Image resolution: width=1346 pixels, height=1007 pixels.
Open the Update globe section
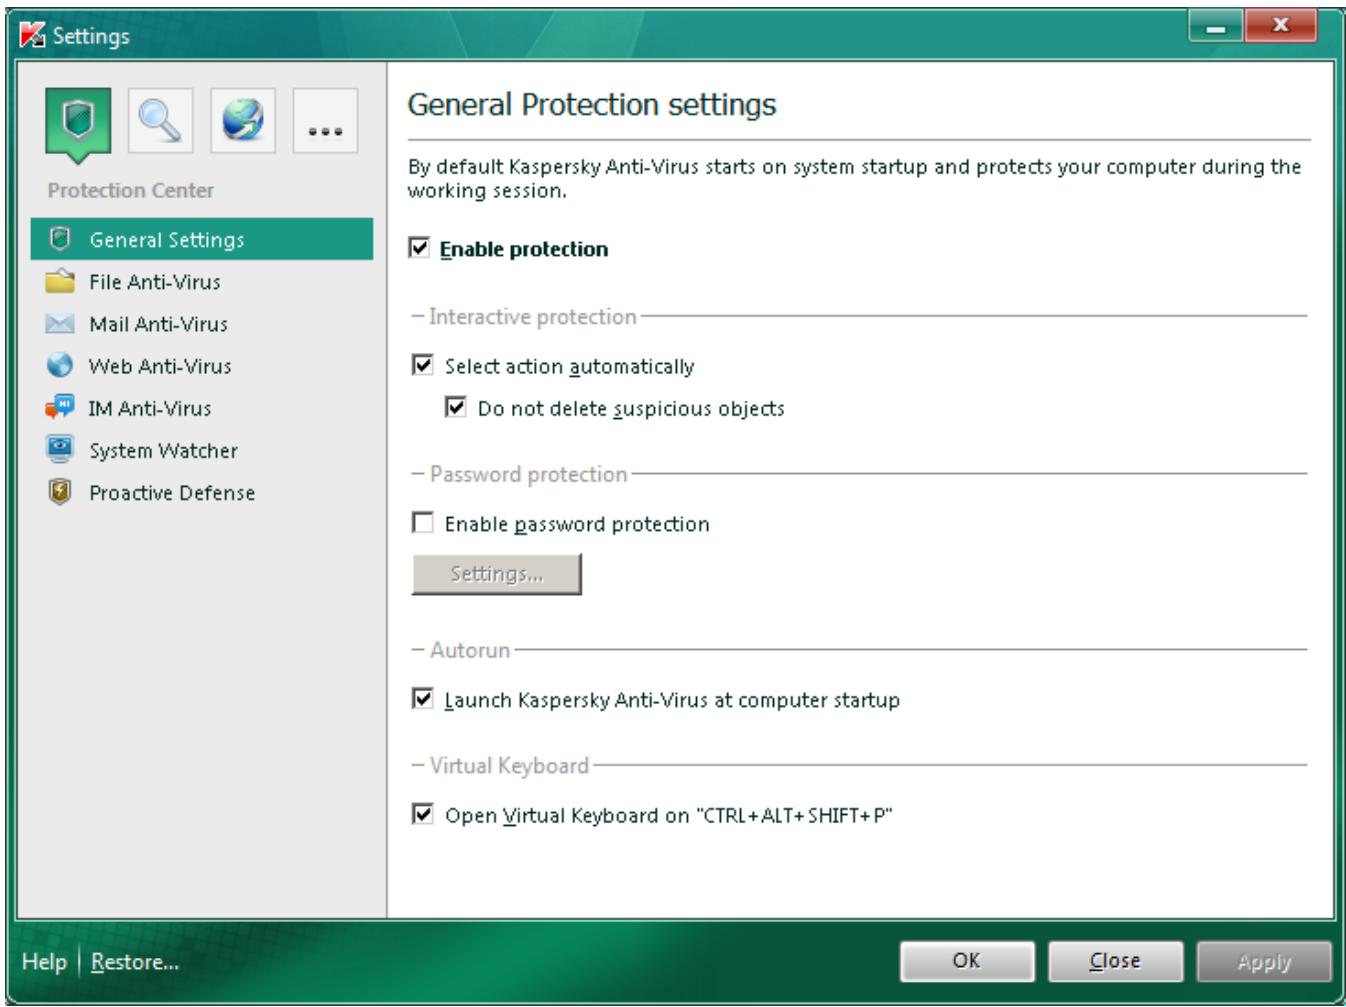(243, 121)
